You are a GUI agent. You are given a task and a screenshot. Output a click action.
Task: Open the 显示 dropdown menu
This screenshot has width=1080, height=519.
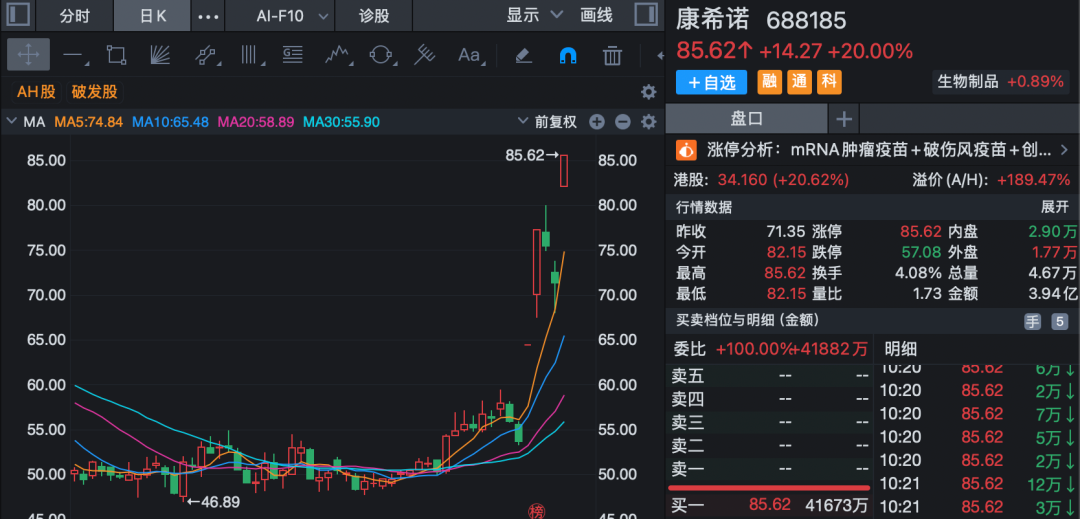point(534,15)
